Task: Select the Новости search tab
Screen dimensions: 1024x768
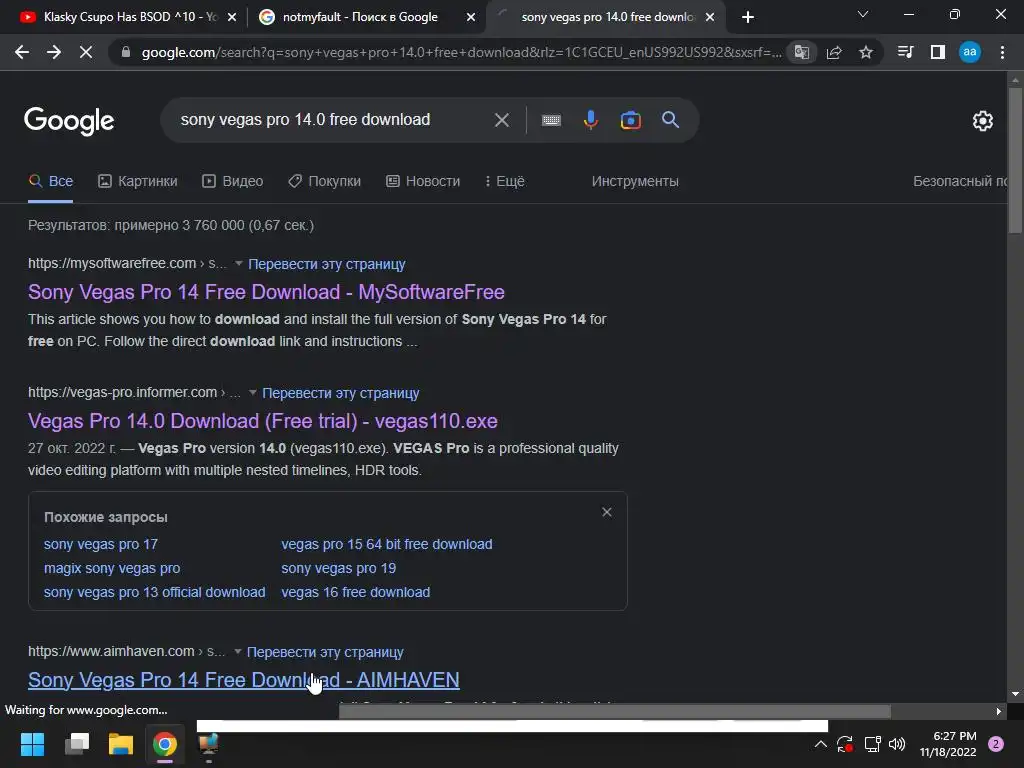Action: click(x=423, y=181)
